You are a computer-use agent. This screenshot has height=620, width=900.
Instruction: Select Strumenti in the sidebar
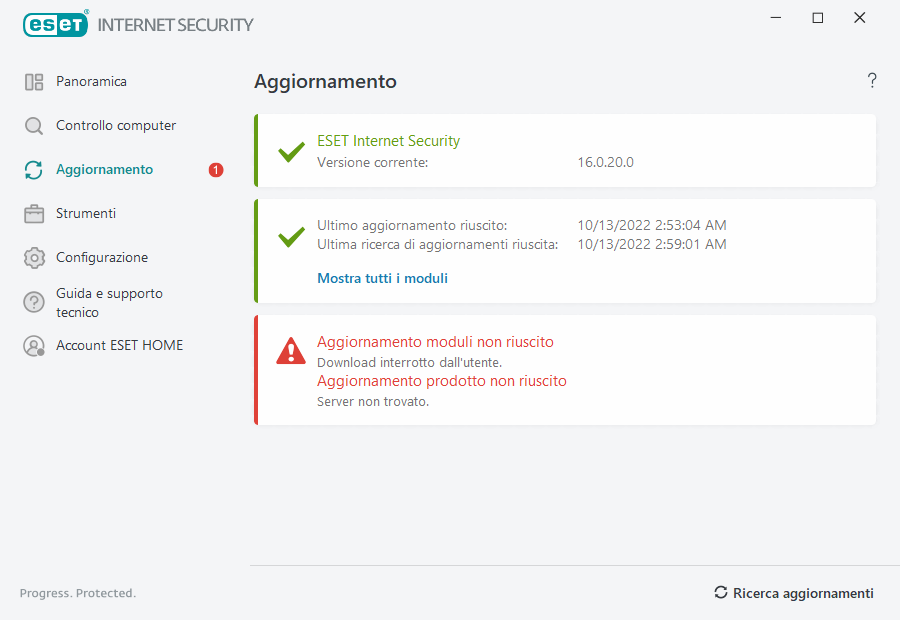(x=86, y=214)
